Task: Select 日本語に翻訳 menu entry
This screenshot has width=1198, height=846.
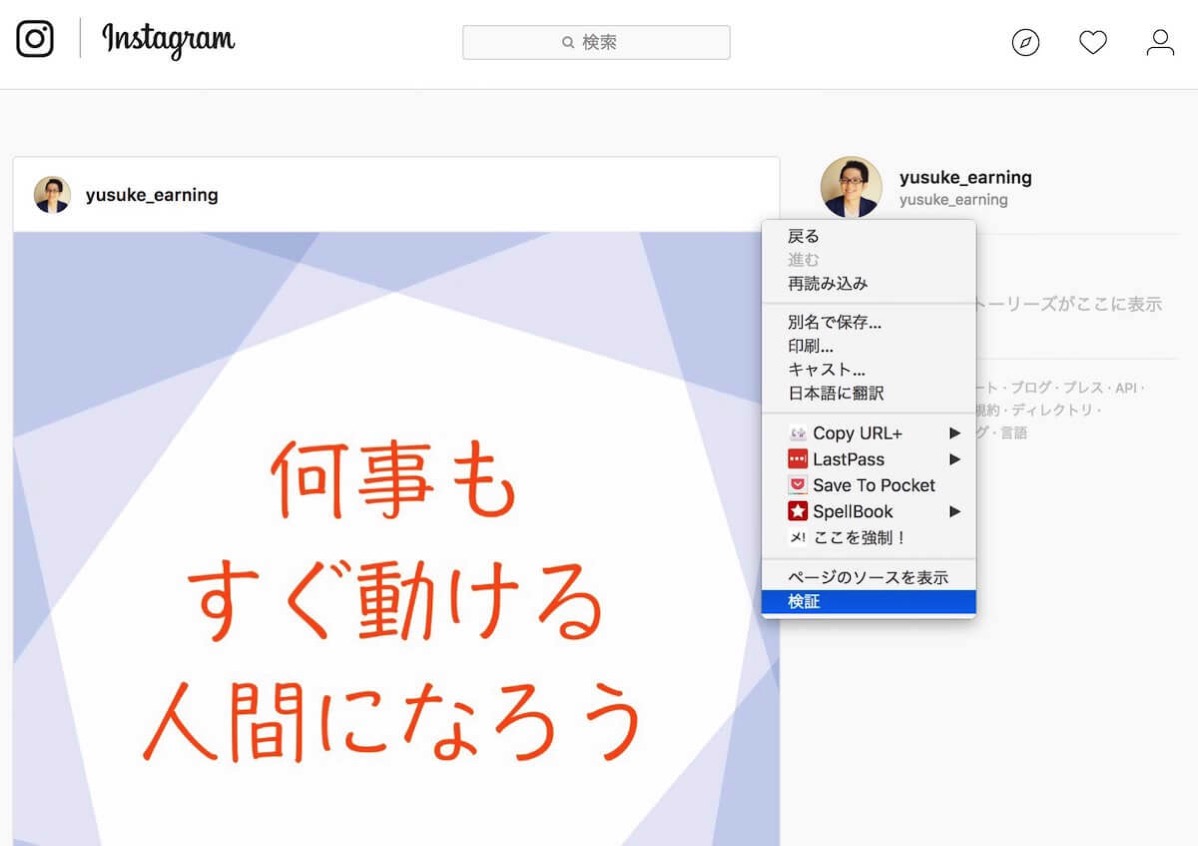Action: point(869,394)
